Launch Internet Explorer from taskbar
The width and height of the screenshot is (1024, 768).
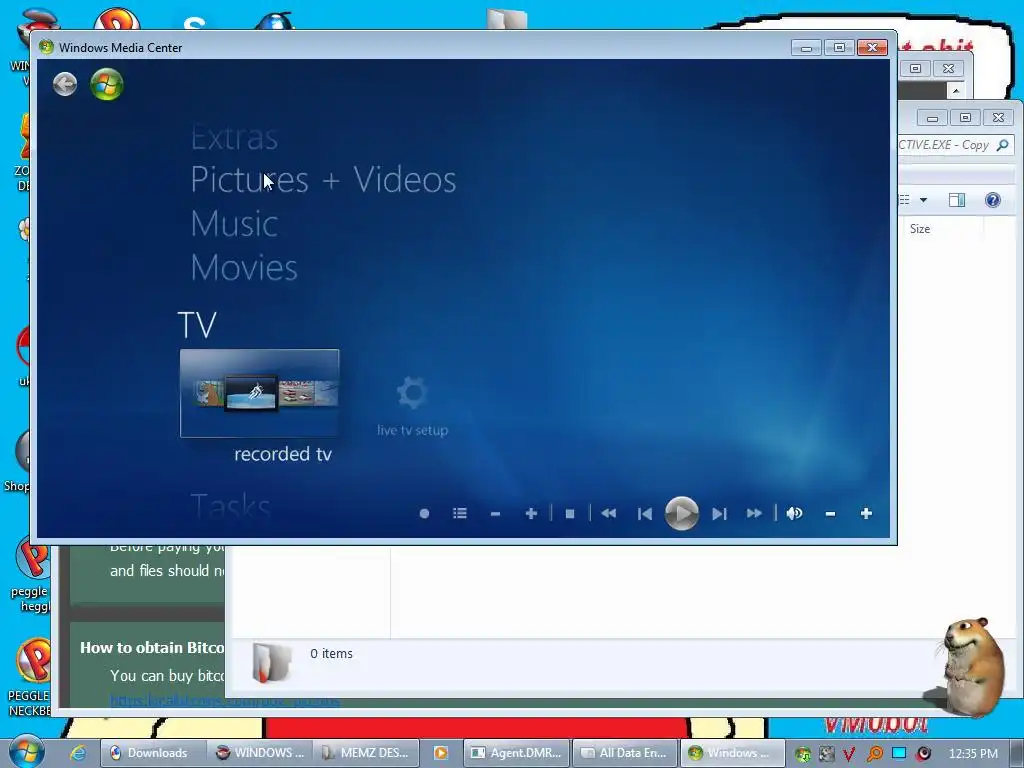tap(78, 753)
